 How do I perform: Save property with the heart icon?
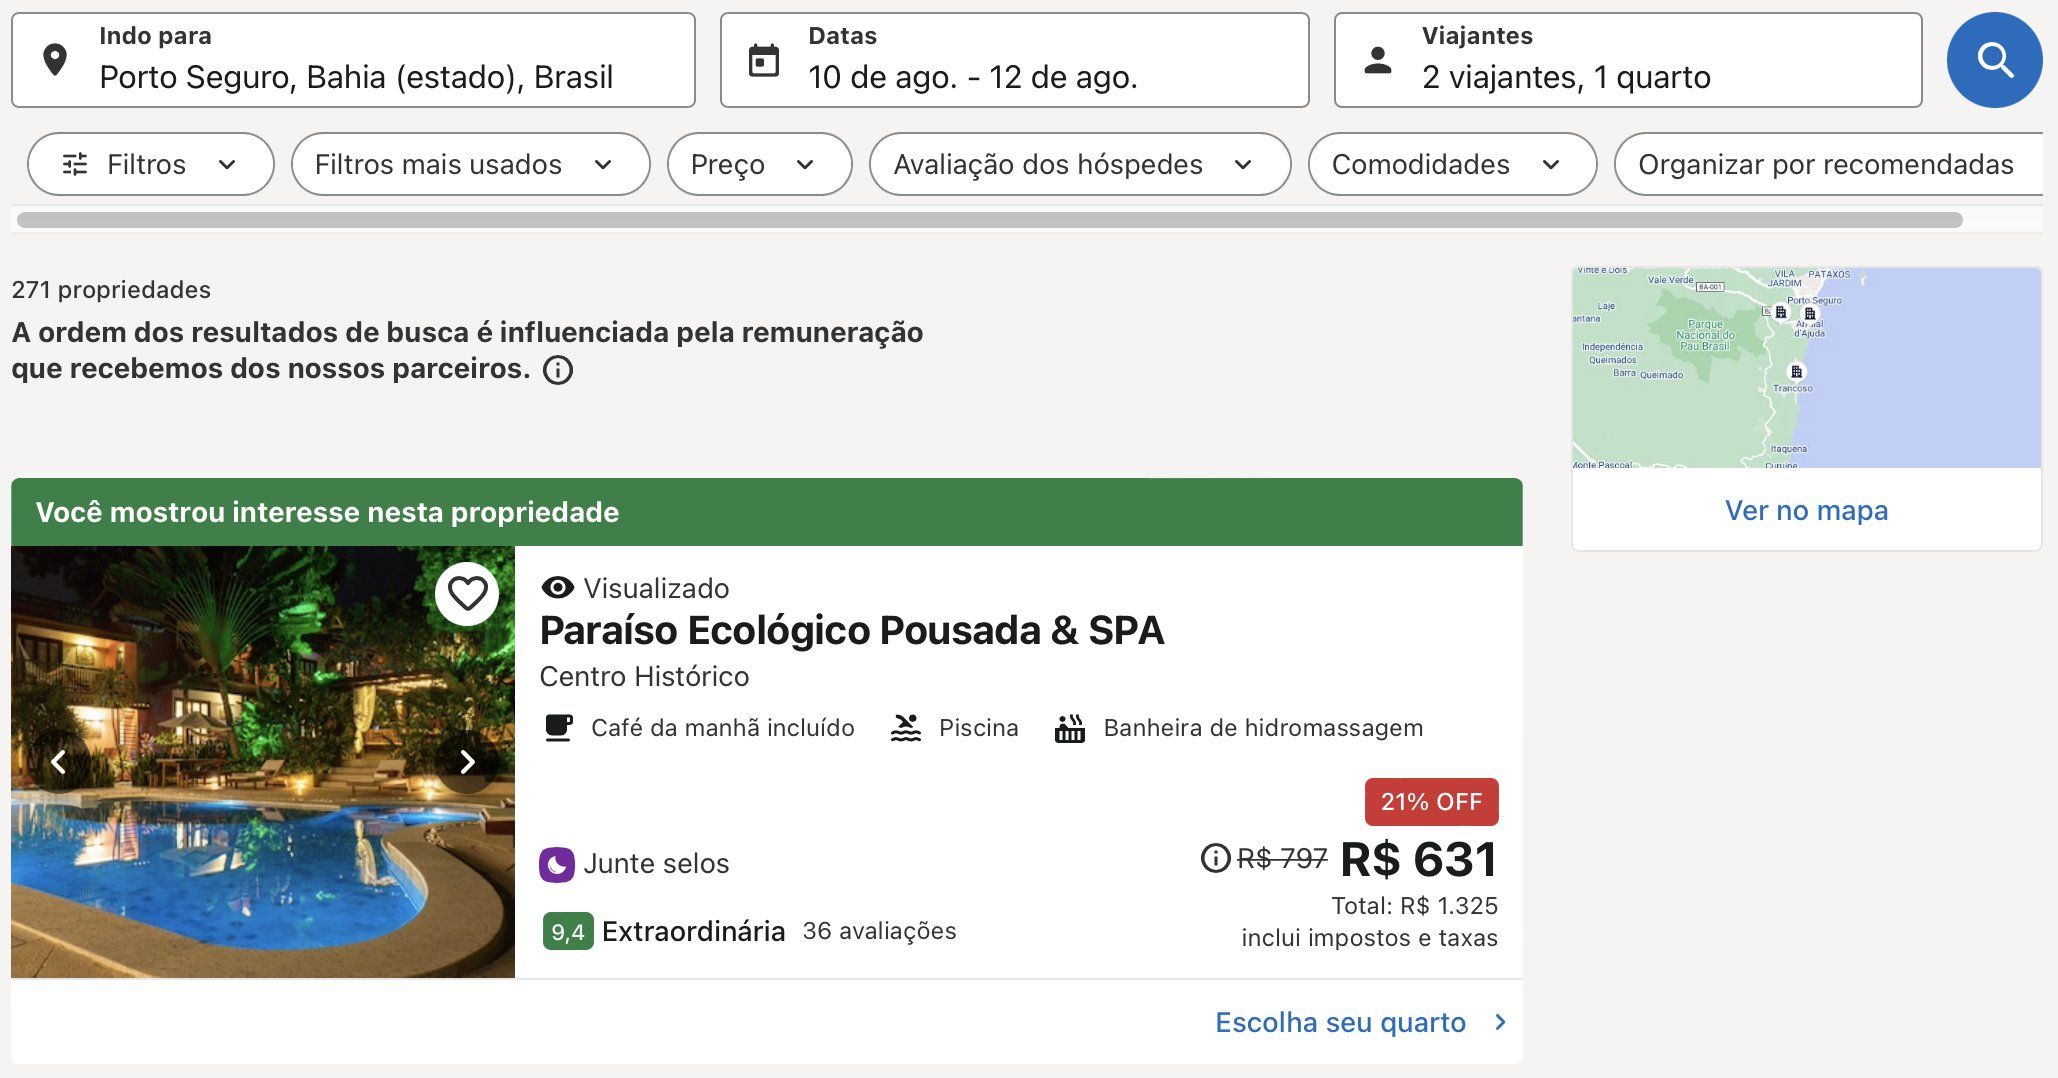pyautogui.click(x=467, y=594)
